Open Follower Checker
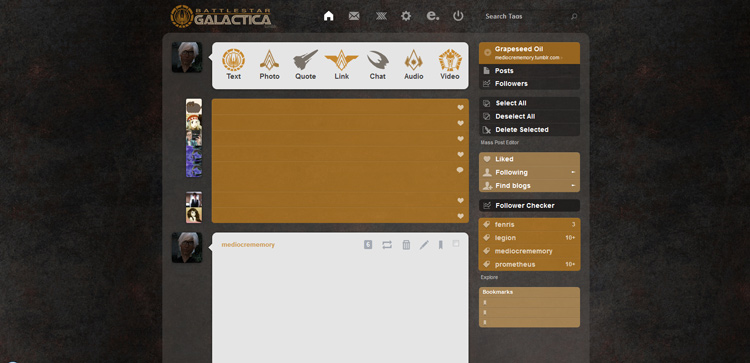 pyautogui.click(x=529, y=206)
